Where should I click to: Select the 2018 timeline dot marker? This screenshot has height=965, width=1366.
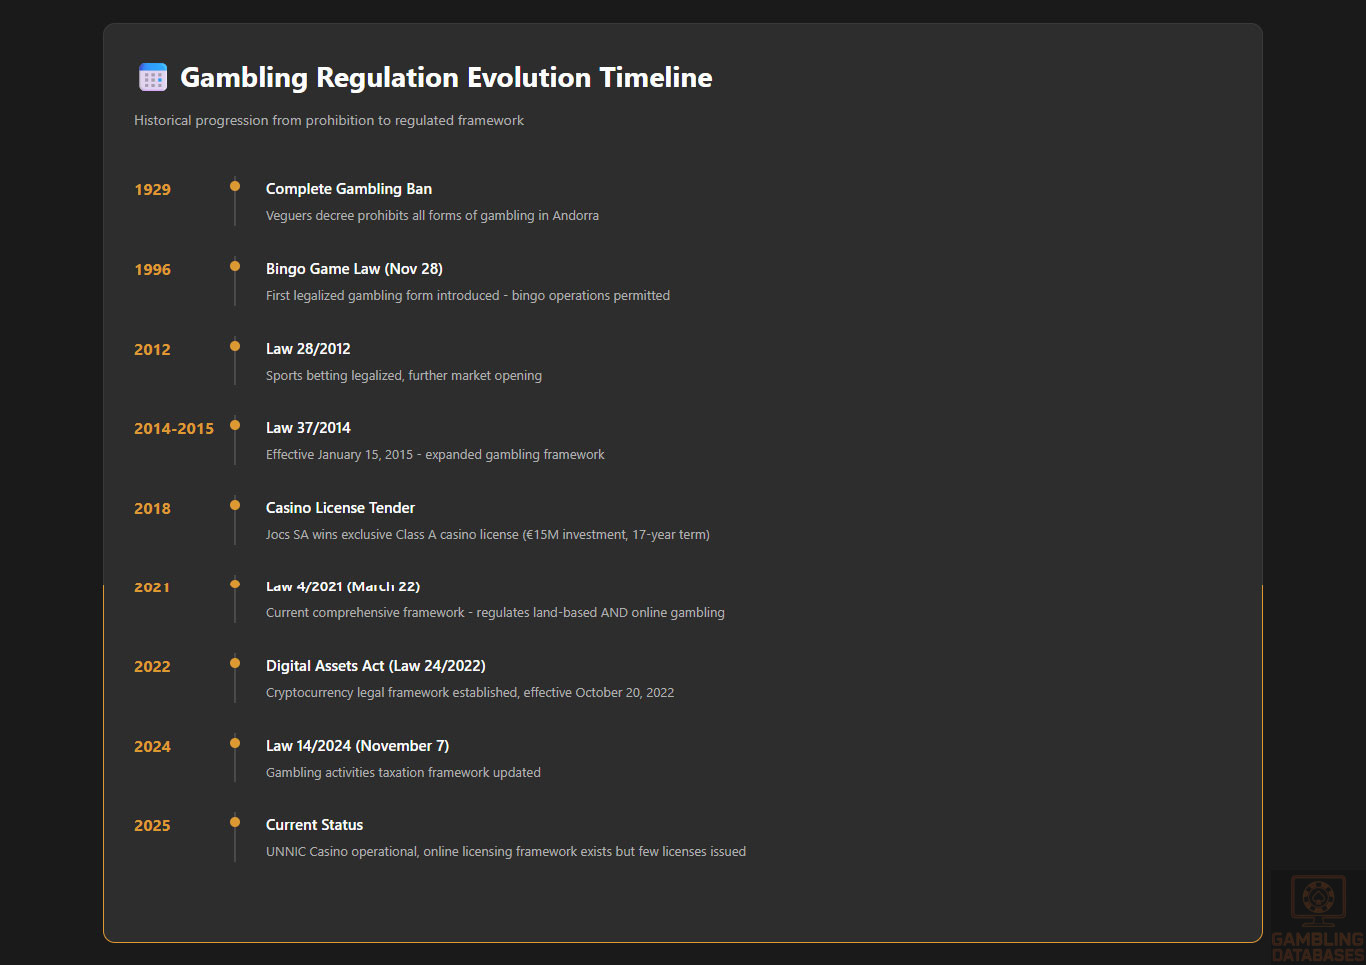235,505
